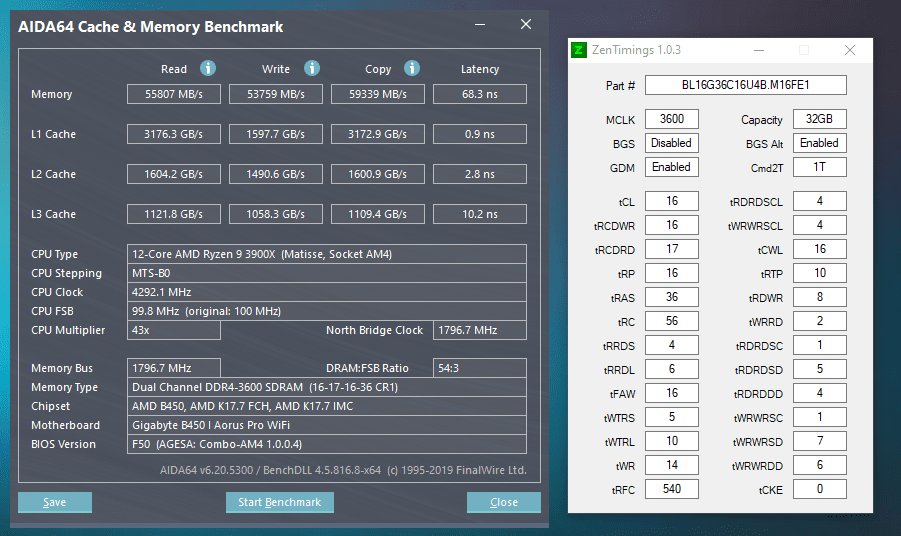Viewport: 901px width, 536px height.
Task: Click the BIOS Version F50 field
Action: click(x=326, y=444)
